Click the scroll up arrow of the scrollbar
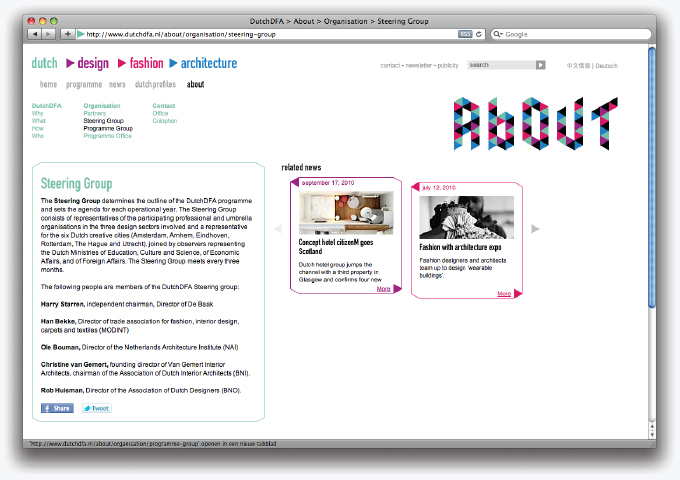This screenshot has width=680, height=480. click(x=652, y=427)
